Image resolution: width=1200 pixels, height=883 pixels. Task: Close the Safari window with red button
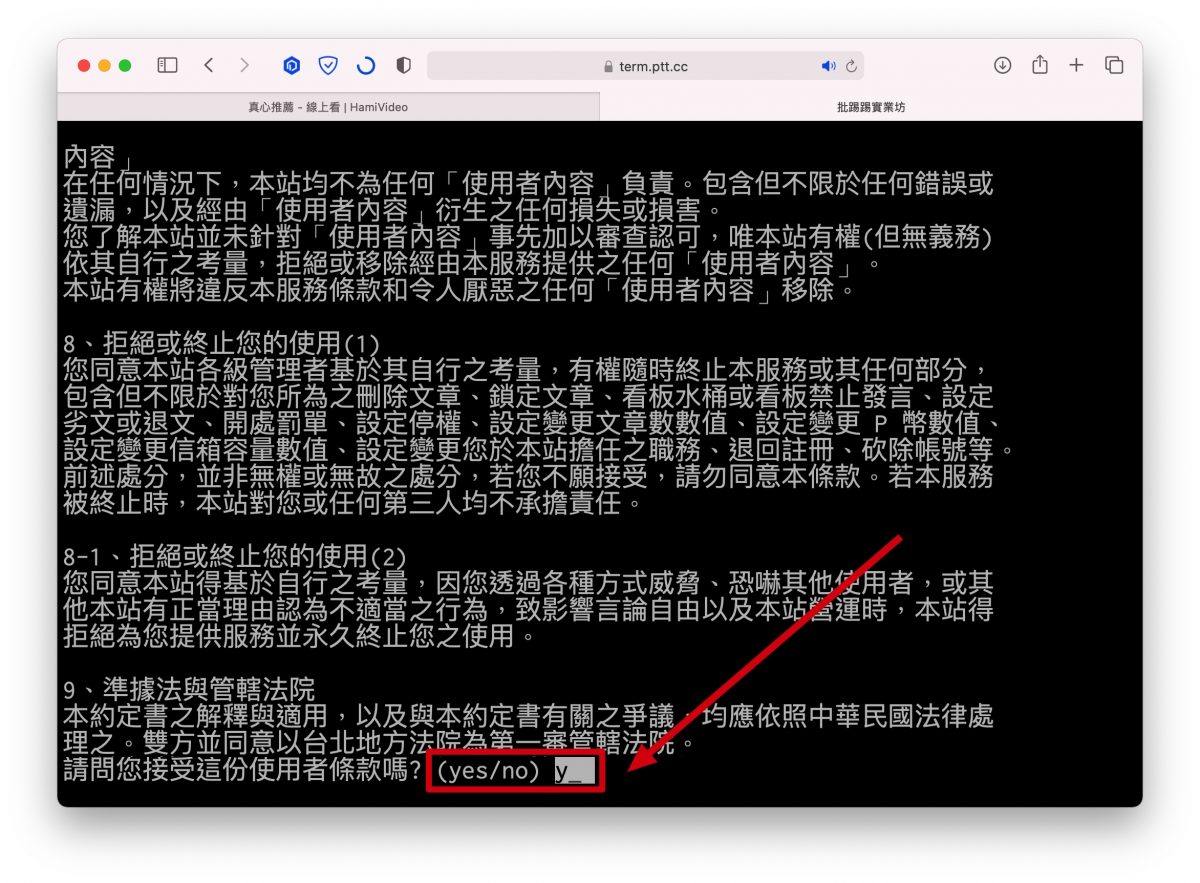[84, 65]
